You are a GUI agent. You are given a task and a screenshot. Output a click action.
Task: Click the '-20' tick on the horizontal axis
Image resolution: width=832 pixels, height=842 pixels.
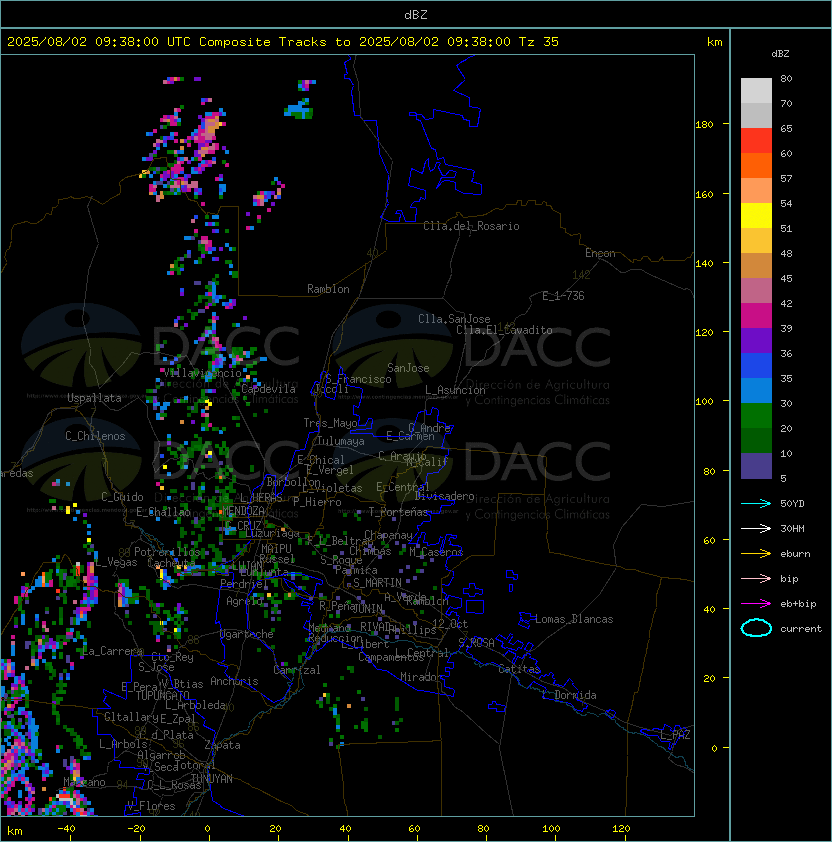(x=136, y=829)
